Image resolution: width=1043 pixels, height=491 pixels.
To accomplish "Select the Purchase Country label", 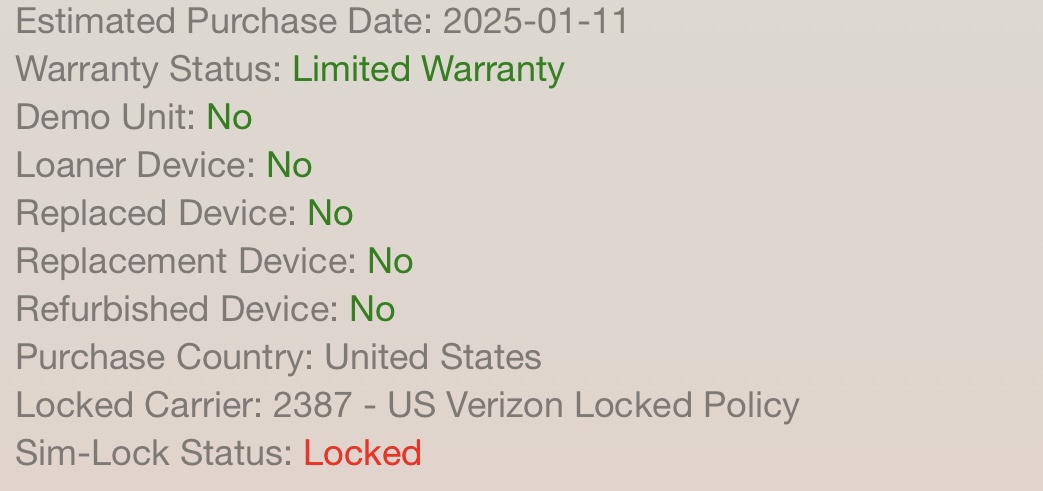I will click(x=164, y=357).
